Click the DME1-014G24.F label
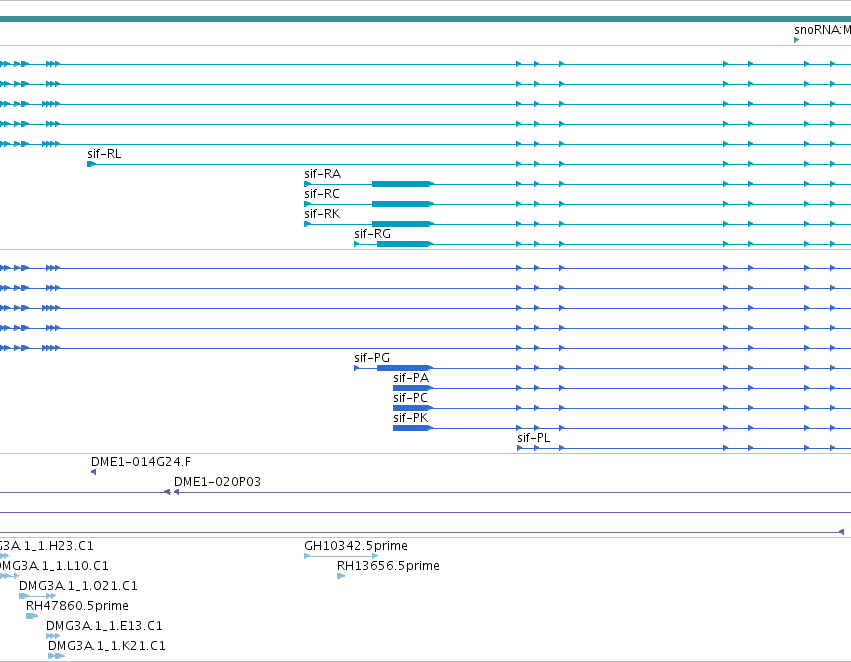Screen dimensions: 851x662 [x=141, y=462]
